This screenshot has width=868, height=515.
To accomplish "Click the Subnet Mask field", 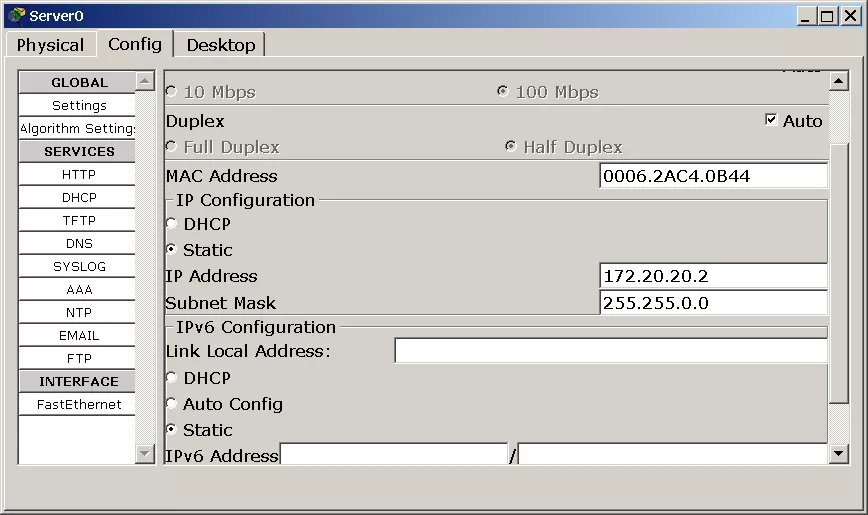I will click(x=714, y=303).
